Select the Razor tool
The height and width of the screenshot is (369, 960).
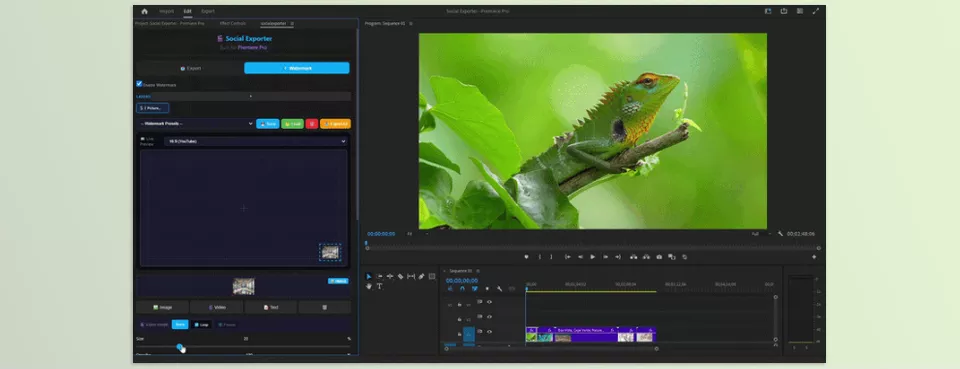click(400, 277)
